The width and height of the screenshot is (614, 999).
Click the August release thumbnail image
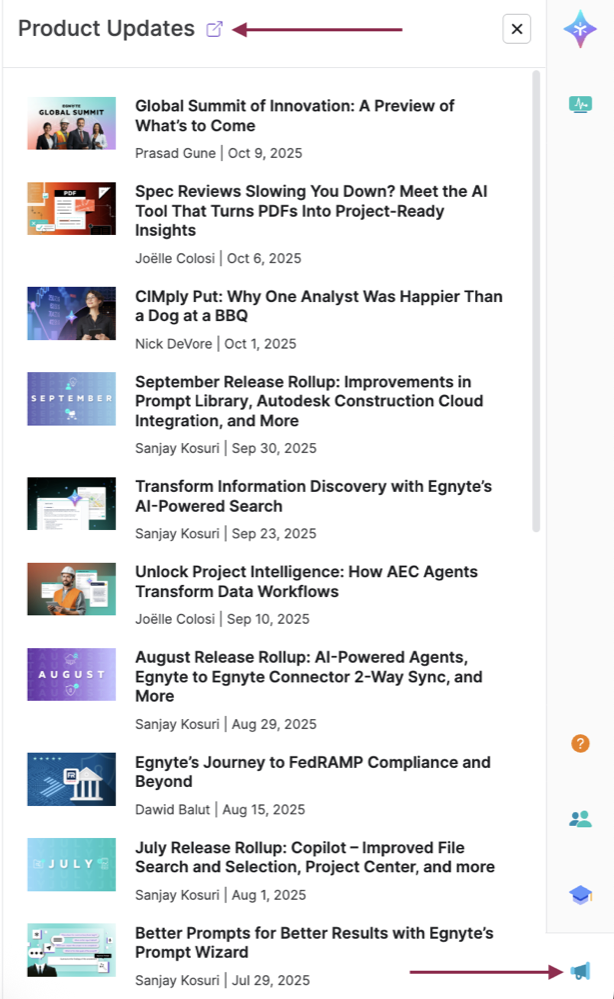(x=71, y=674)
